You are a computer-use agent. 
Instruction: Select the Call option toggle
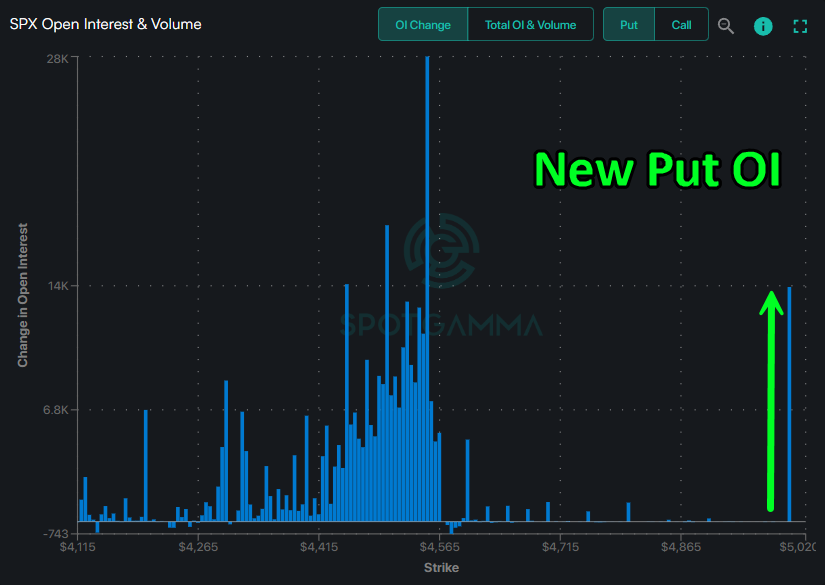point(681,25)
